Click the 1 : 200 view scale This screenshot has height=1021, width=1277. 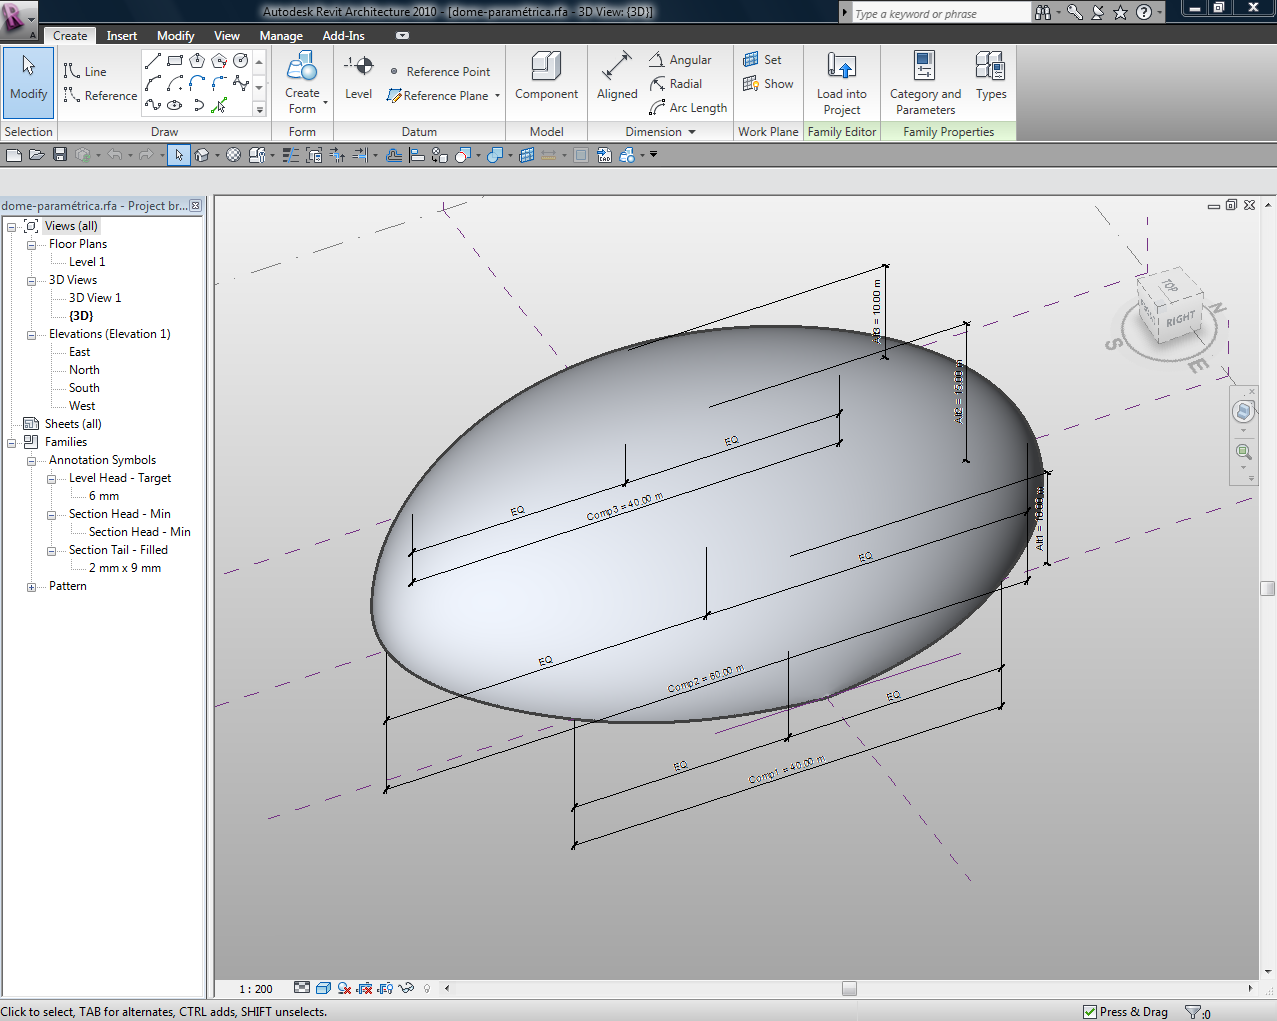coord(256,989)
